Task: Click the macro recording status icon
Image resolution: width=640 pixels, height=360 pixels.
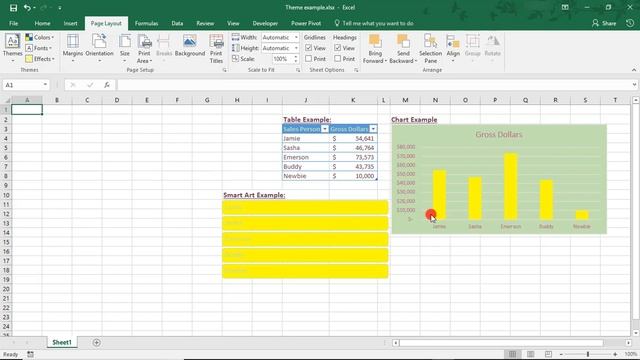Action: coord(31,354)
